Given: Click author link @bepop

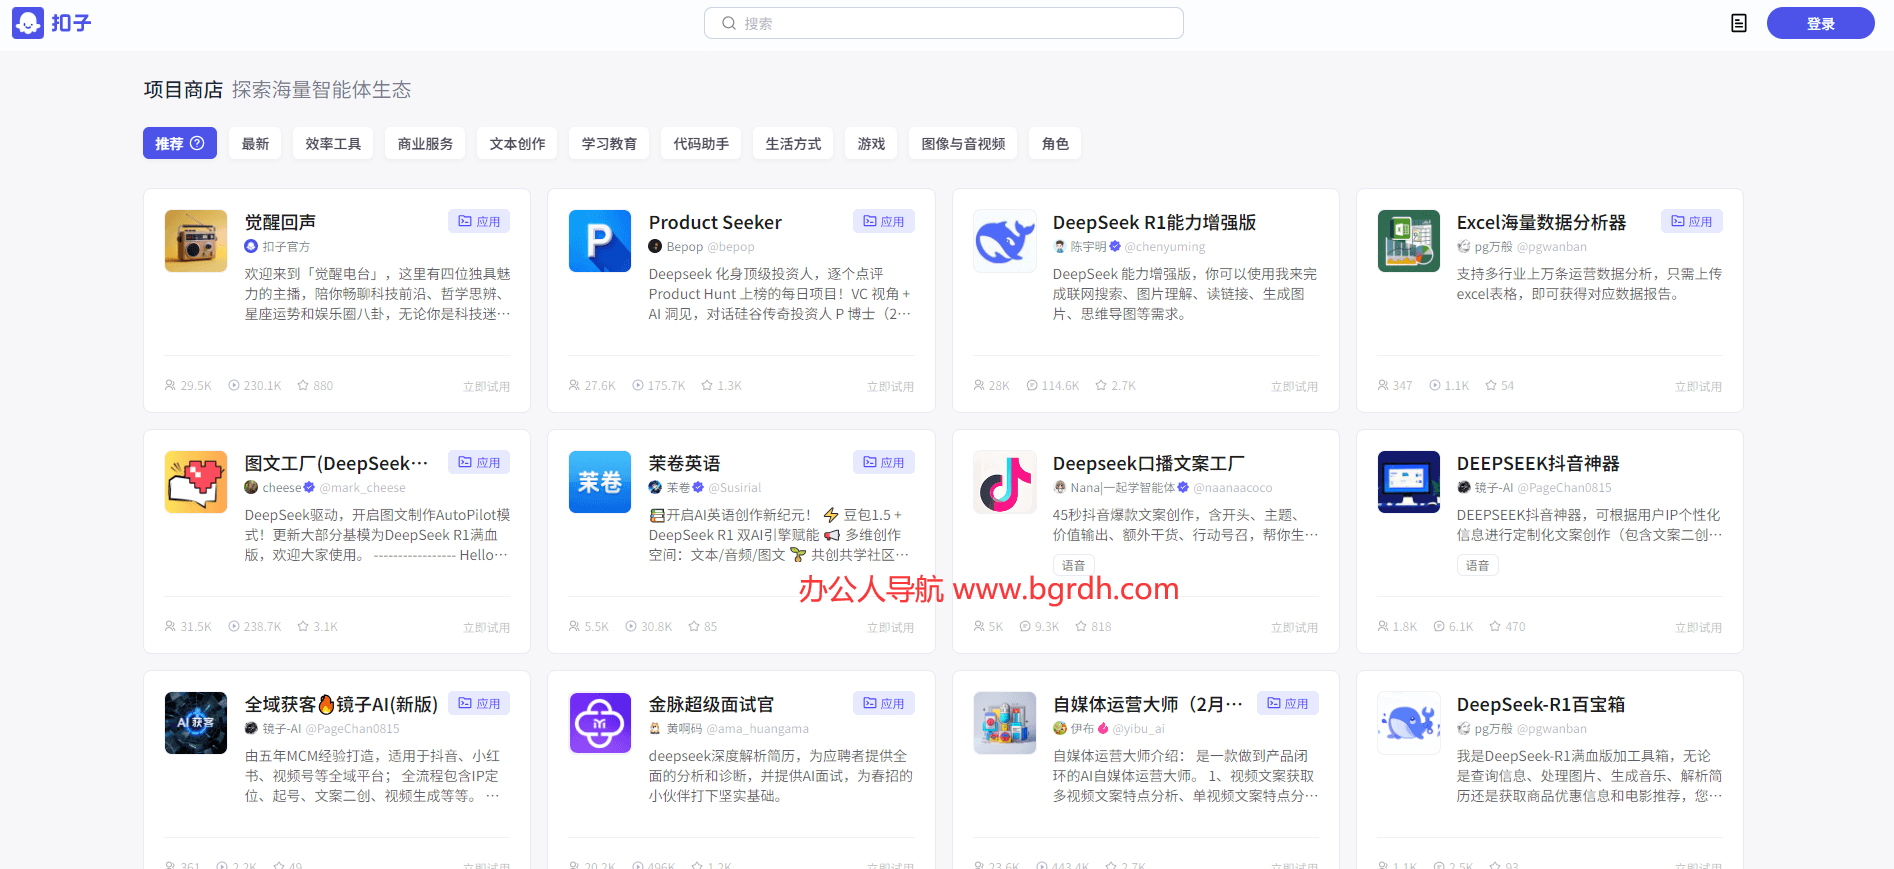Looking at the screenshot, I should tap(731, 247).
